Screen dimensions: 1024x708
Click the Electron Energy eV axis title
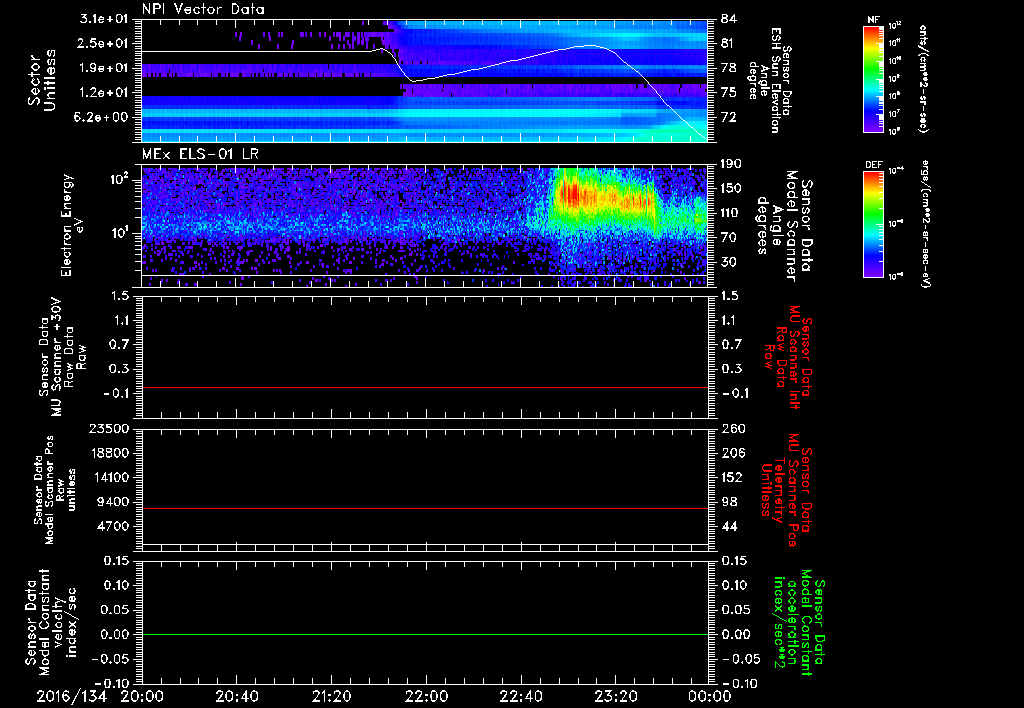73,225
